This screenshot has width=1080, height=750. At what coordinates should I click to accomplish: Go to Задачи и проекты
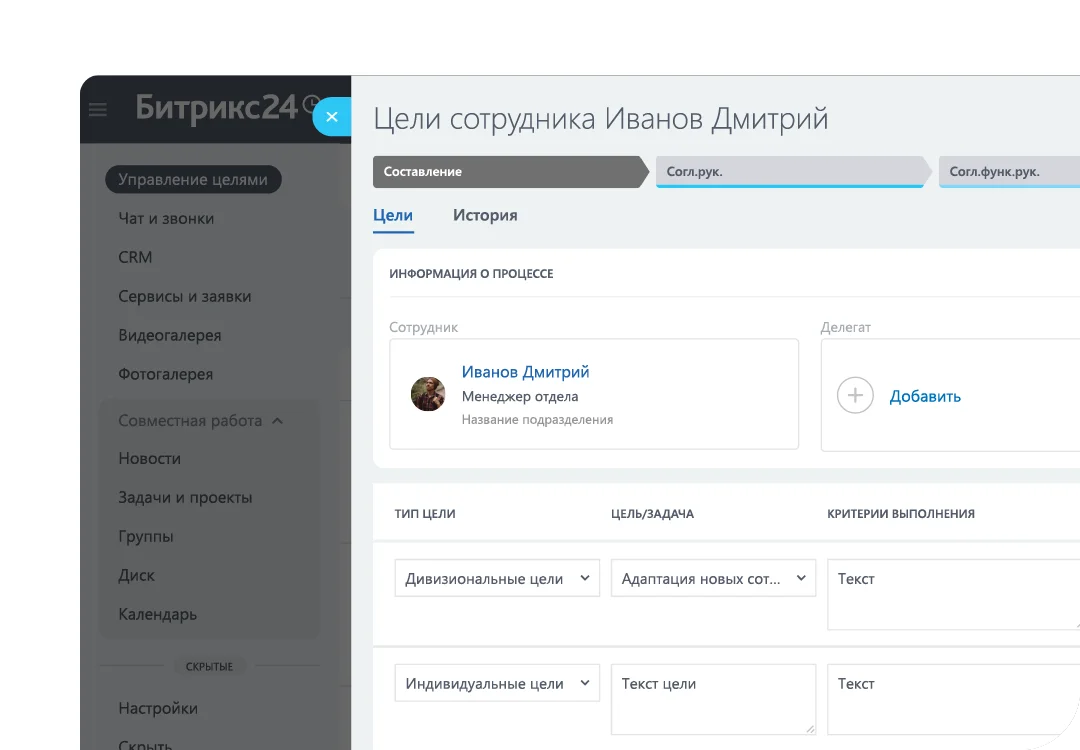pos(185,497)
